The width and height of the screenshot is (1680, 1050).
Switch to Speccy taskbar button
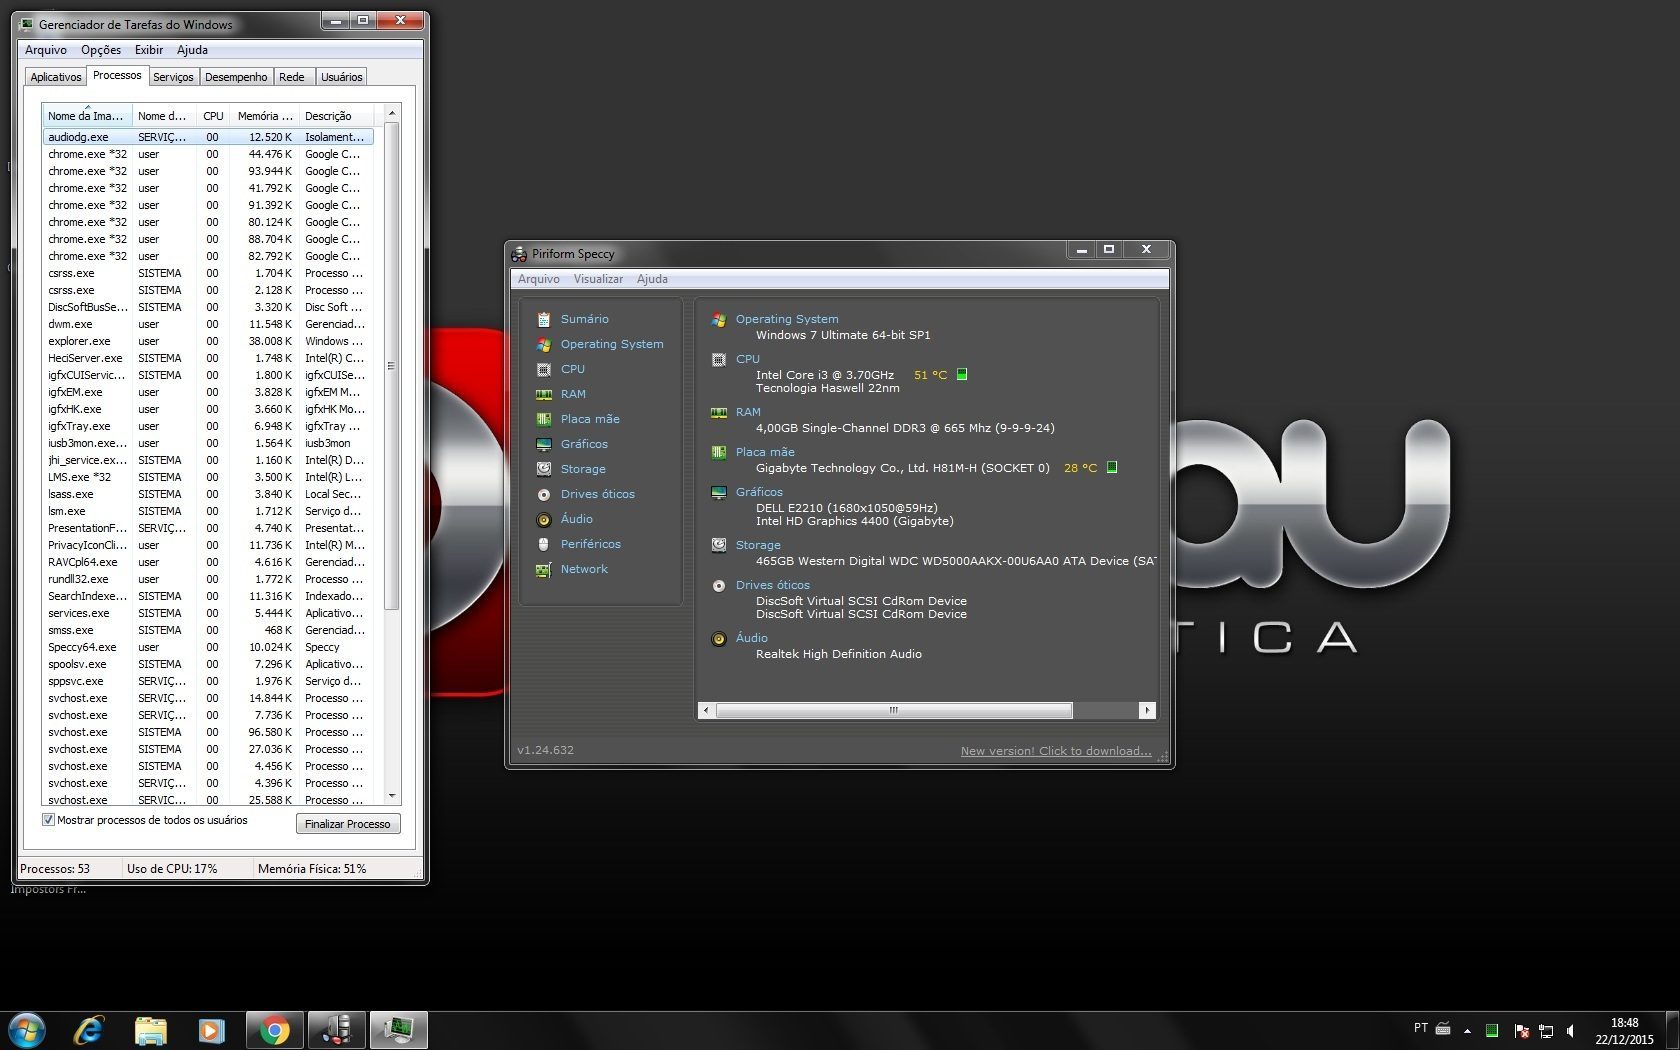coord(337,1030)
